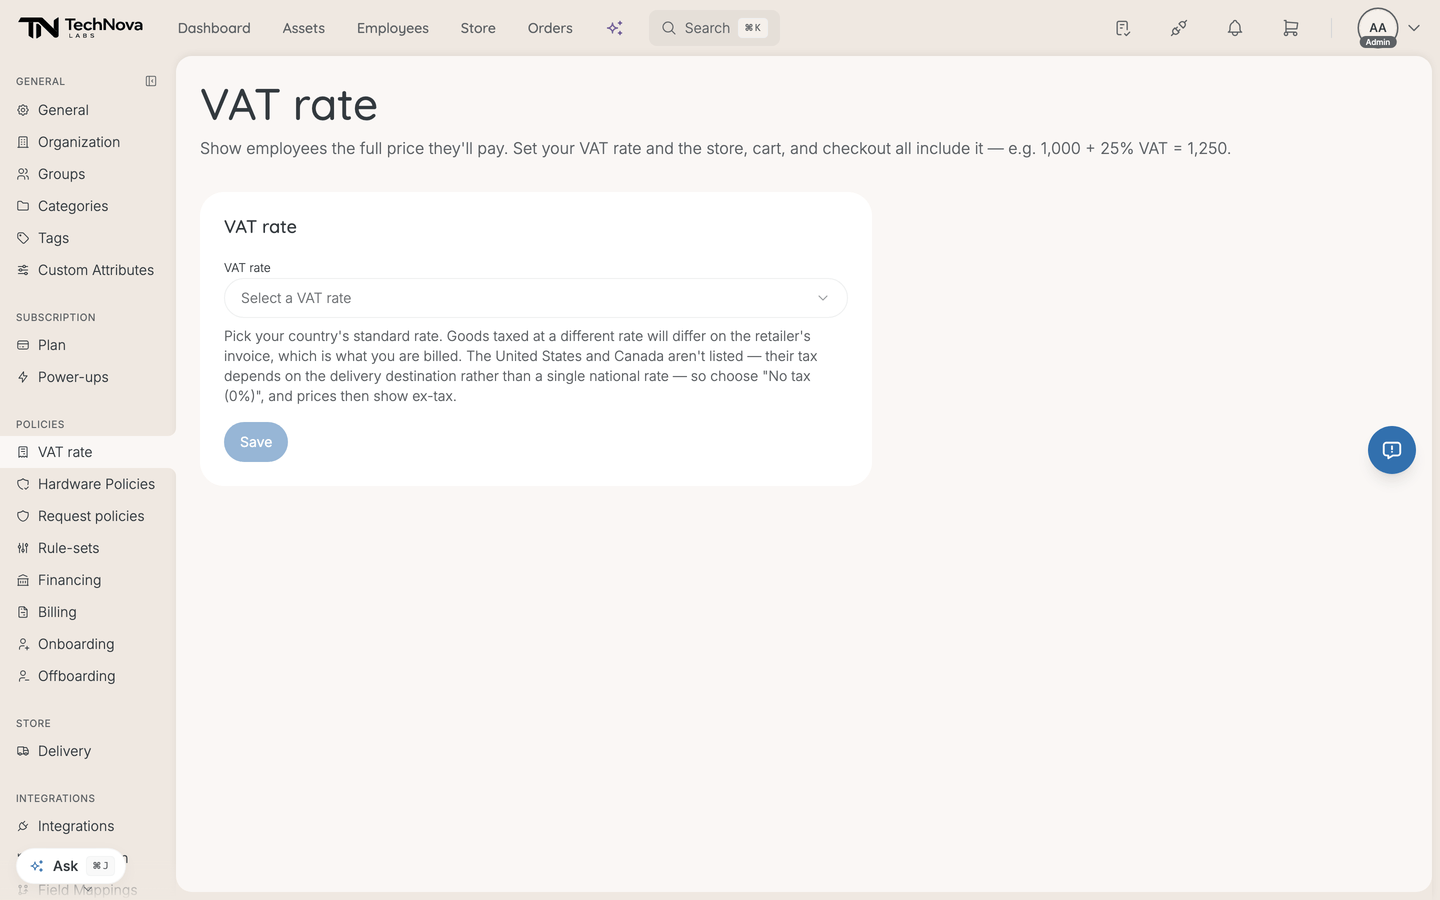
Task: Expand the account menu chevron
Action: click(1414, 28)
